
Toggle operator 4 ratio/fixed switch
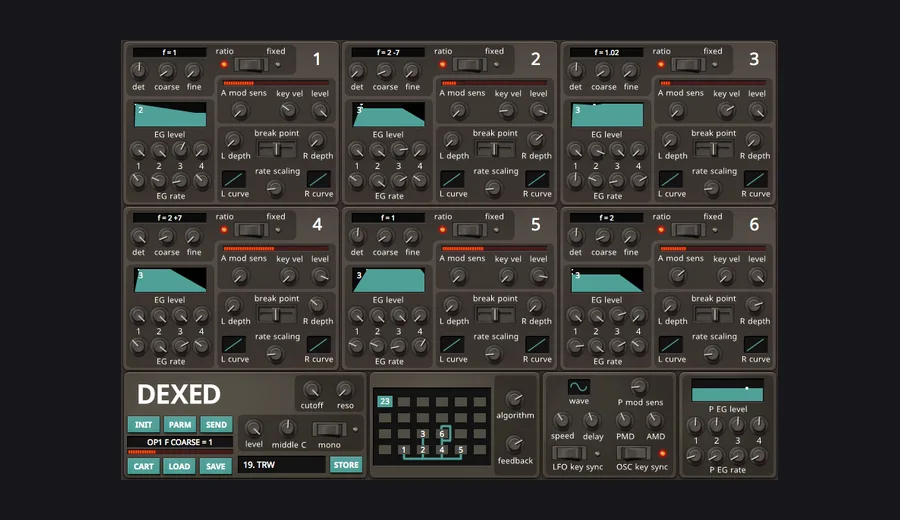(251, 230)
